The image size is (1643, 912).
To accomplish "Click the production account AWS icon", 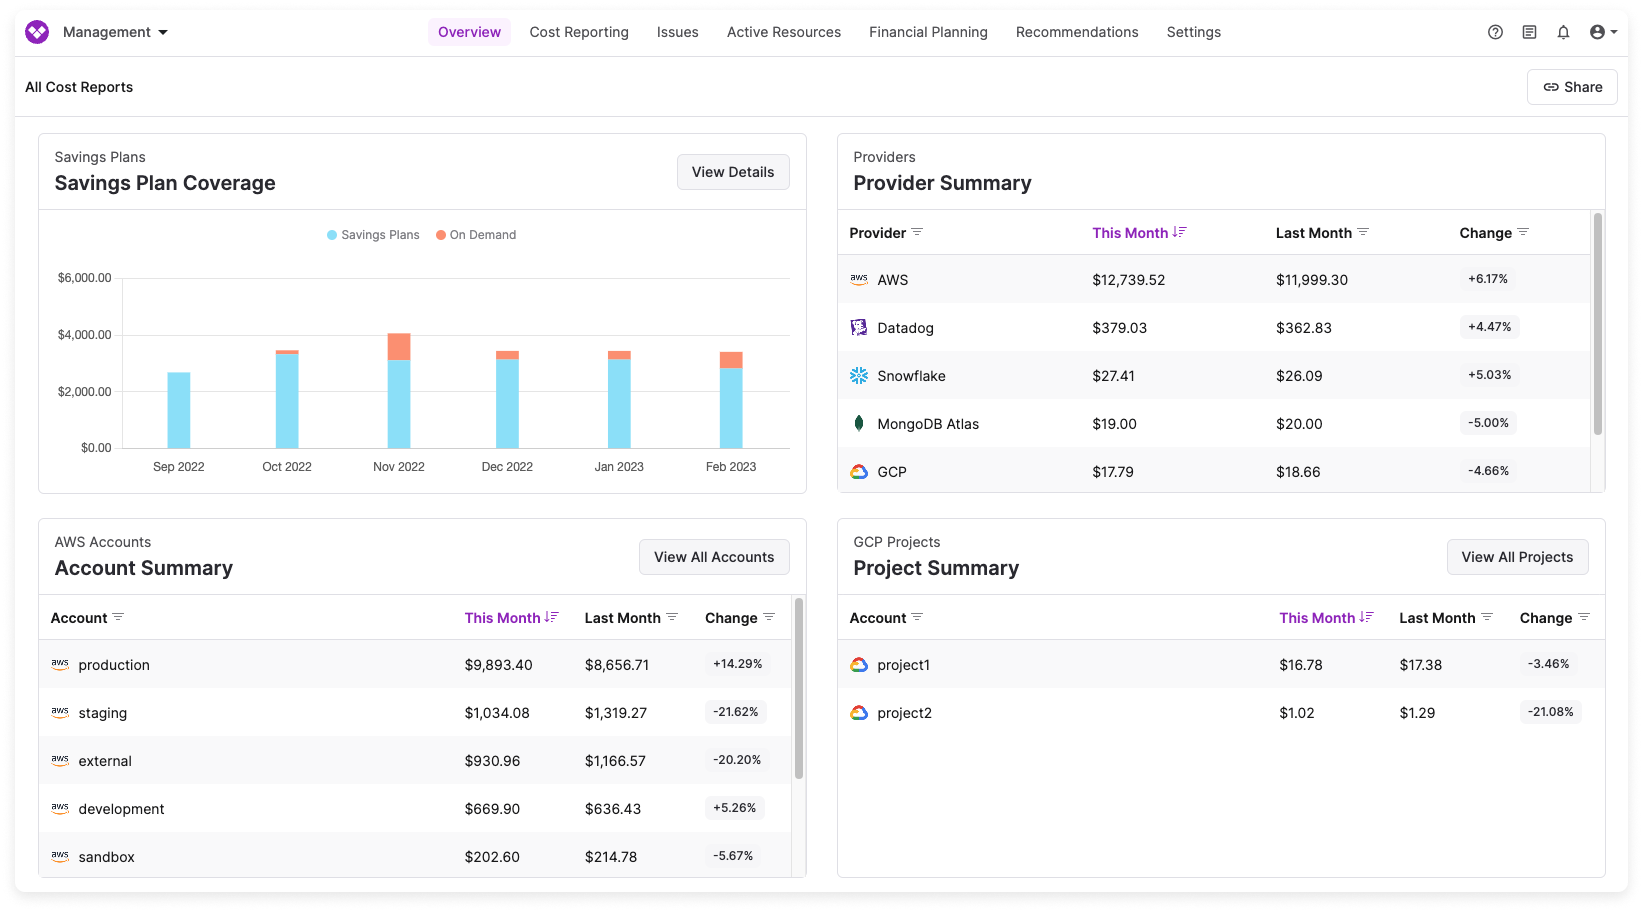I will tap(60, 665).
